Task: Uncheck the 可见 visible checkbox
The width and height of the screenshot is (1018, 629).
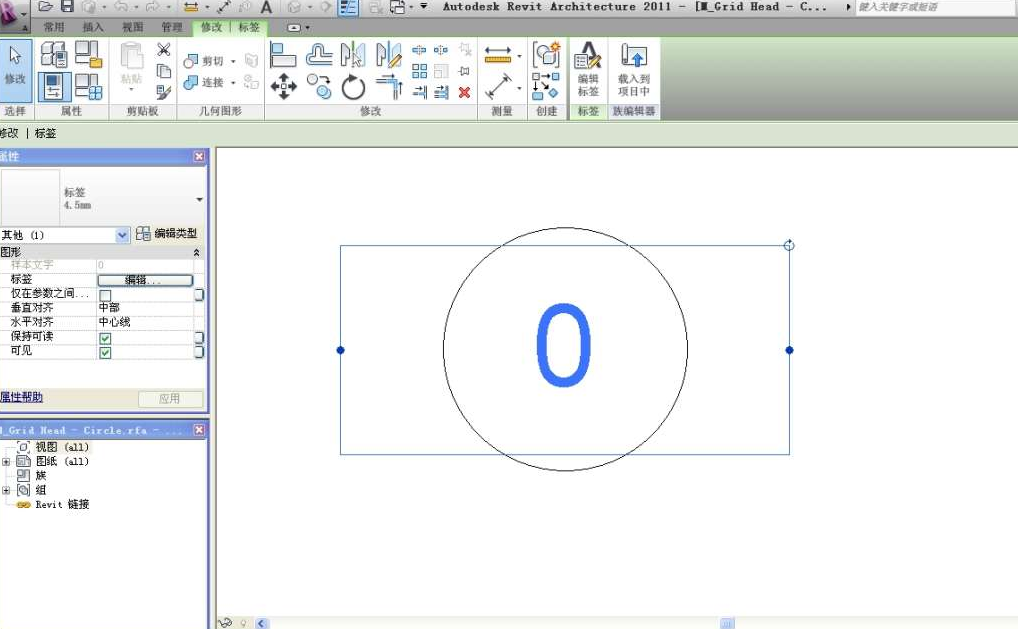Action: tap(105, 352)
